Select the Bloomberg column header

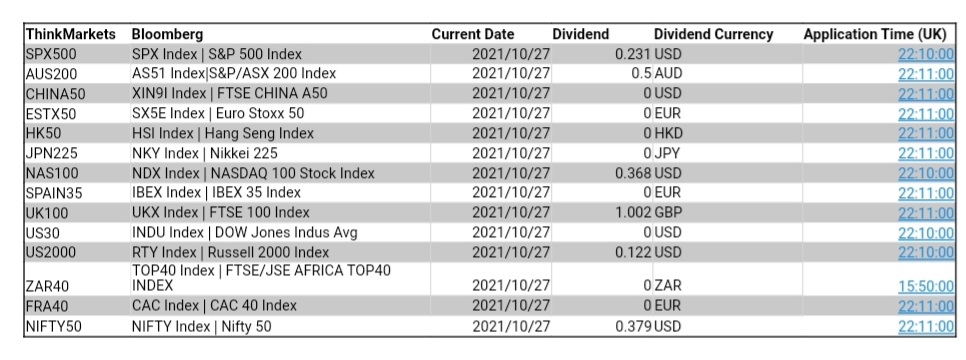pos(168,35)
